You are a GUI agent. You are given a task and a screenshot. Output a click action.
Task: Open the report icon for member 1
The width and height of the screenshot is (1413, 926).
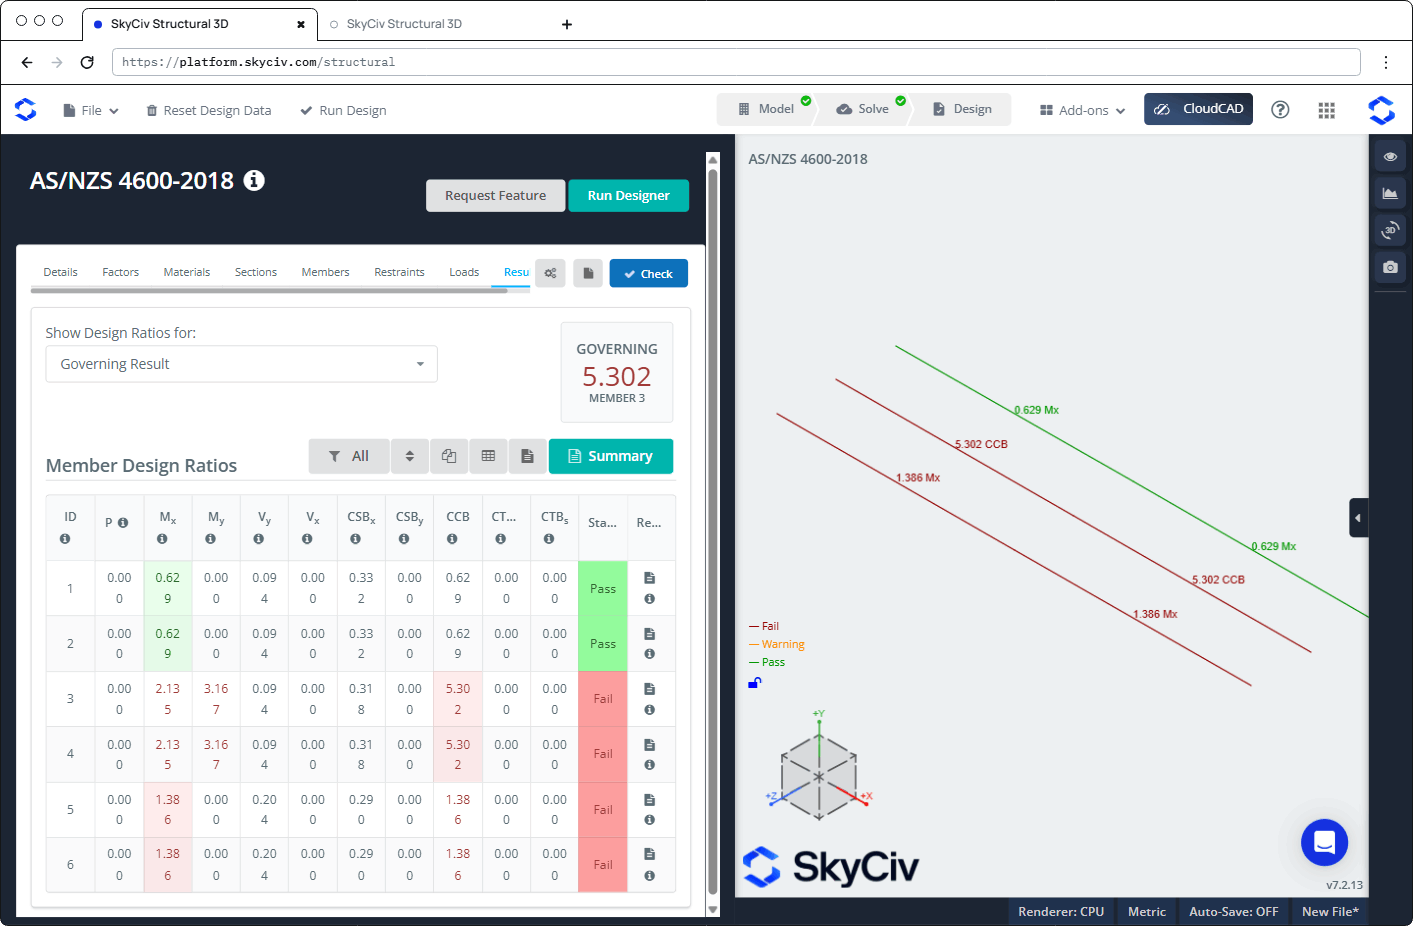pos(650,578)
